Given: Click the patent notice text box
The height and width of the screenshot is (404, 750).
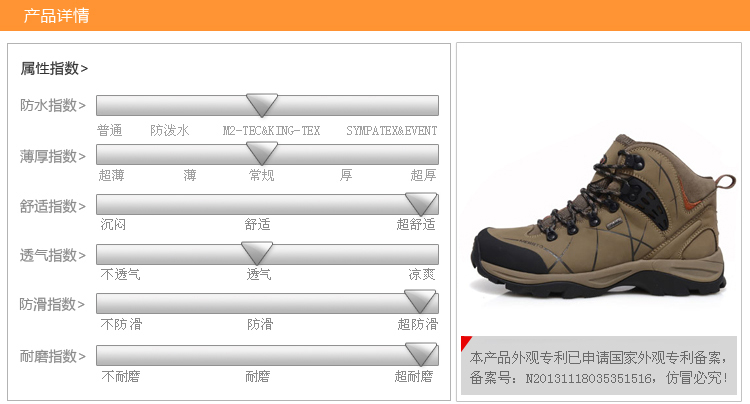Looking at the screenshot, I should [599, 366].
